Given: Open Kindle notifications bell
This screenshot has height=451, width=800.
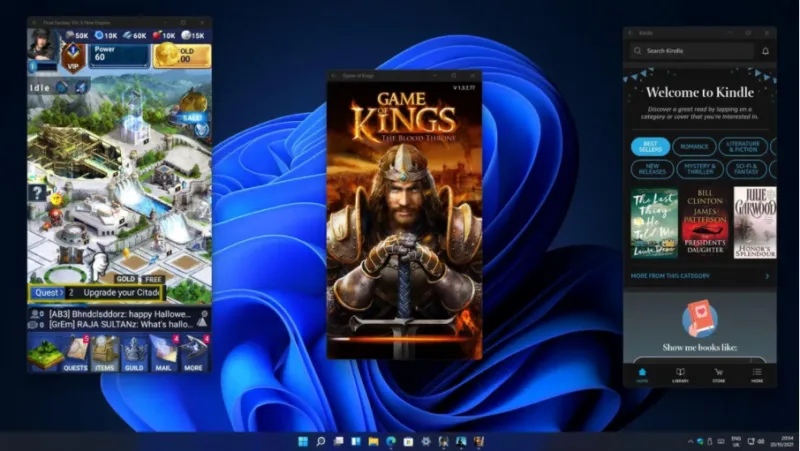Looking at the screenshot, I should tap(765, 51).
